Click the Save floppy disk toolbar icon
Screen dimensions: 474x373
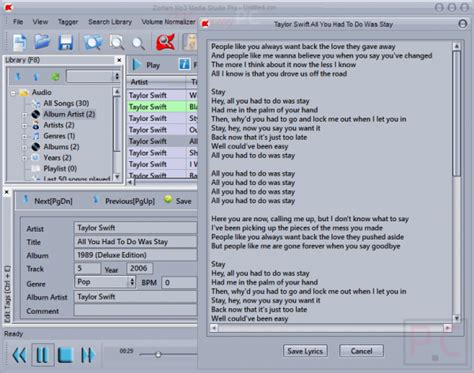66,42
